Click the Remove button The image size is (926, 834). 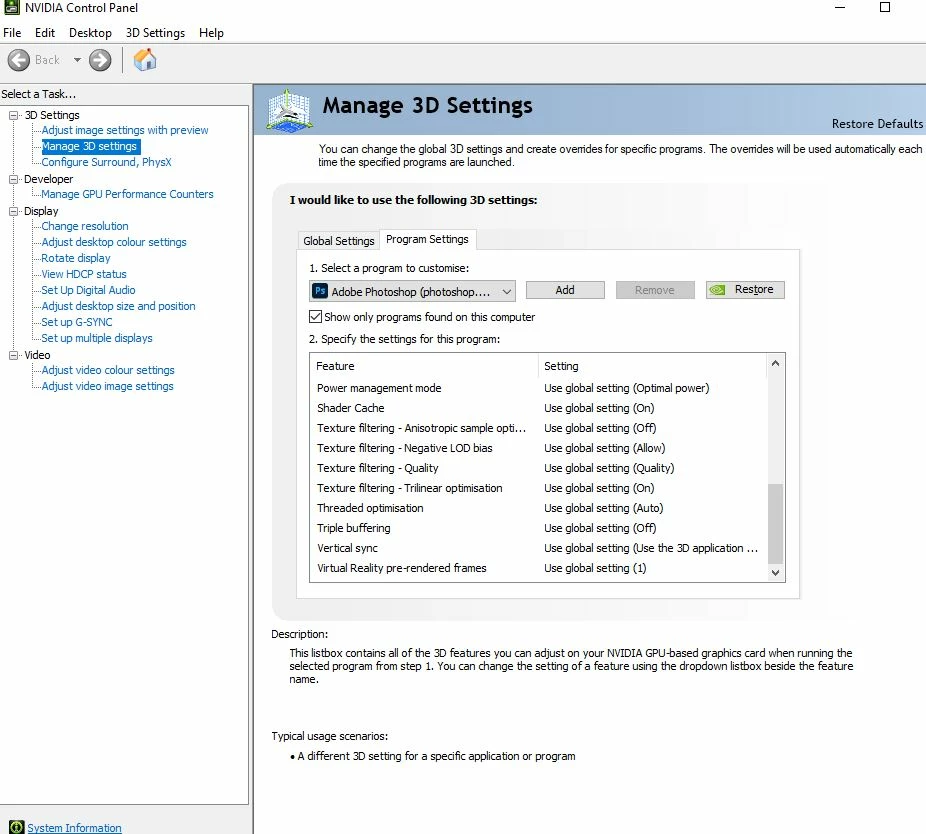655,290
